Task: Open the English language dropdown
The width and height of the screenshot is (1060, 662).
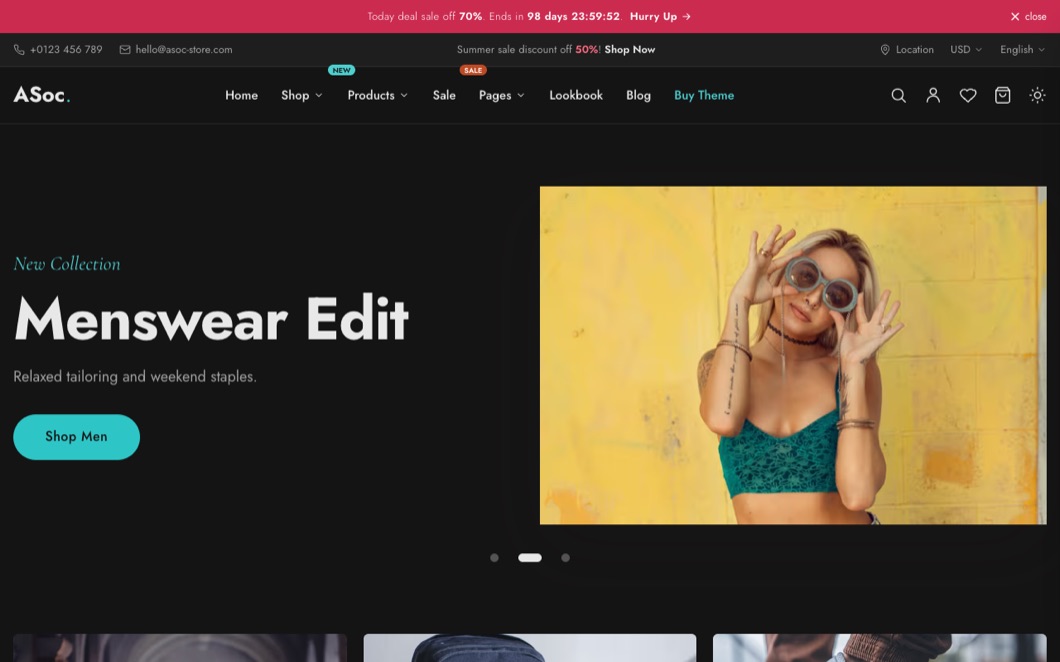Action: 1022,49
